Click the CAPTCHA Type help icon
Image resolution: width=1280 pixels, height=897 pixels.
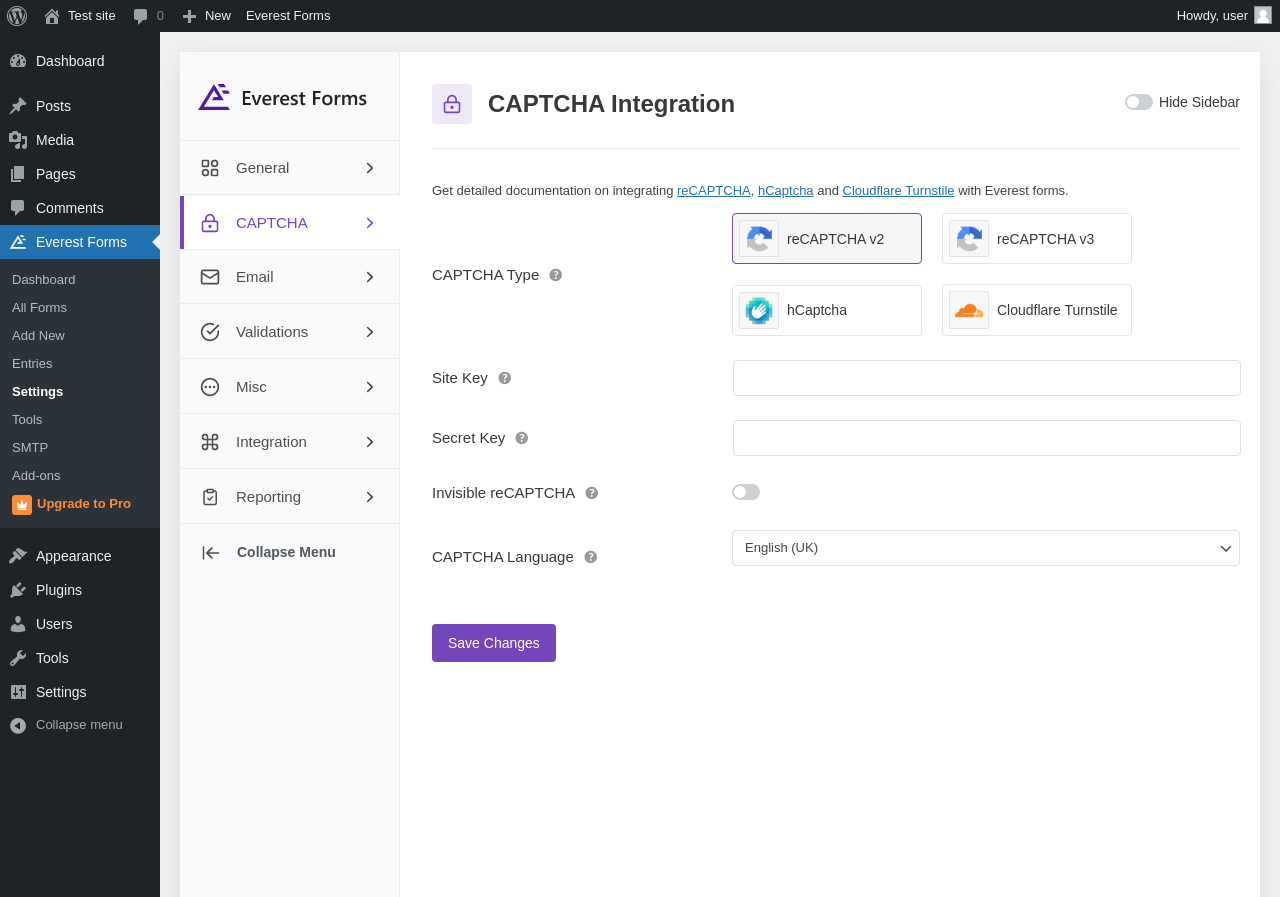556,275
